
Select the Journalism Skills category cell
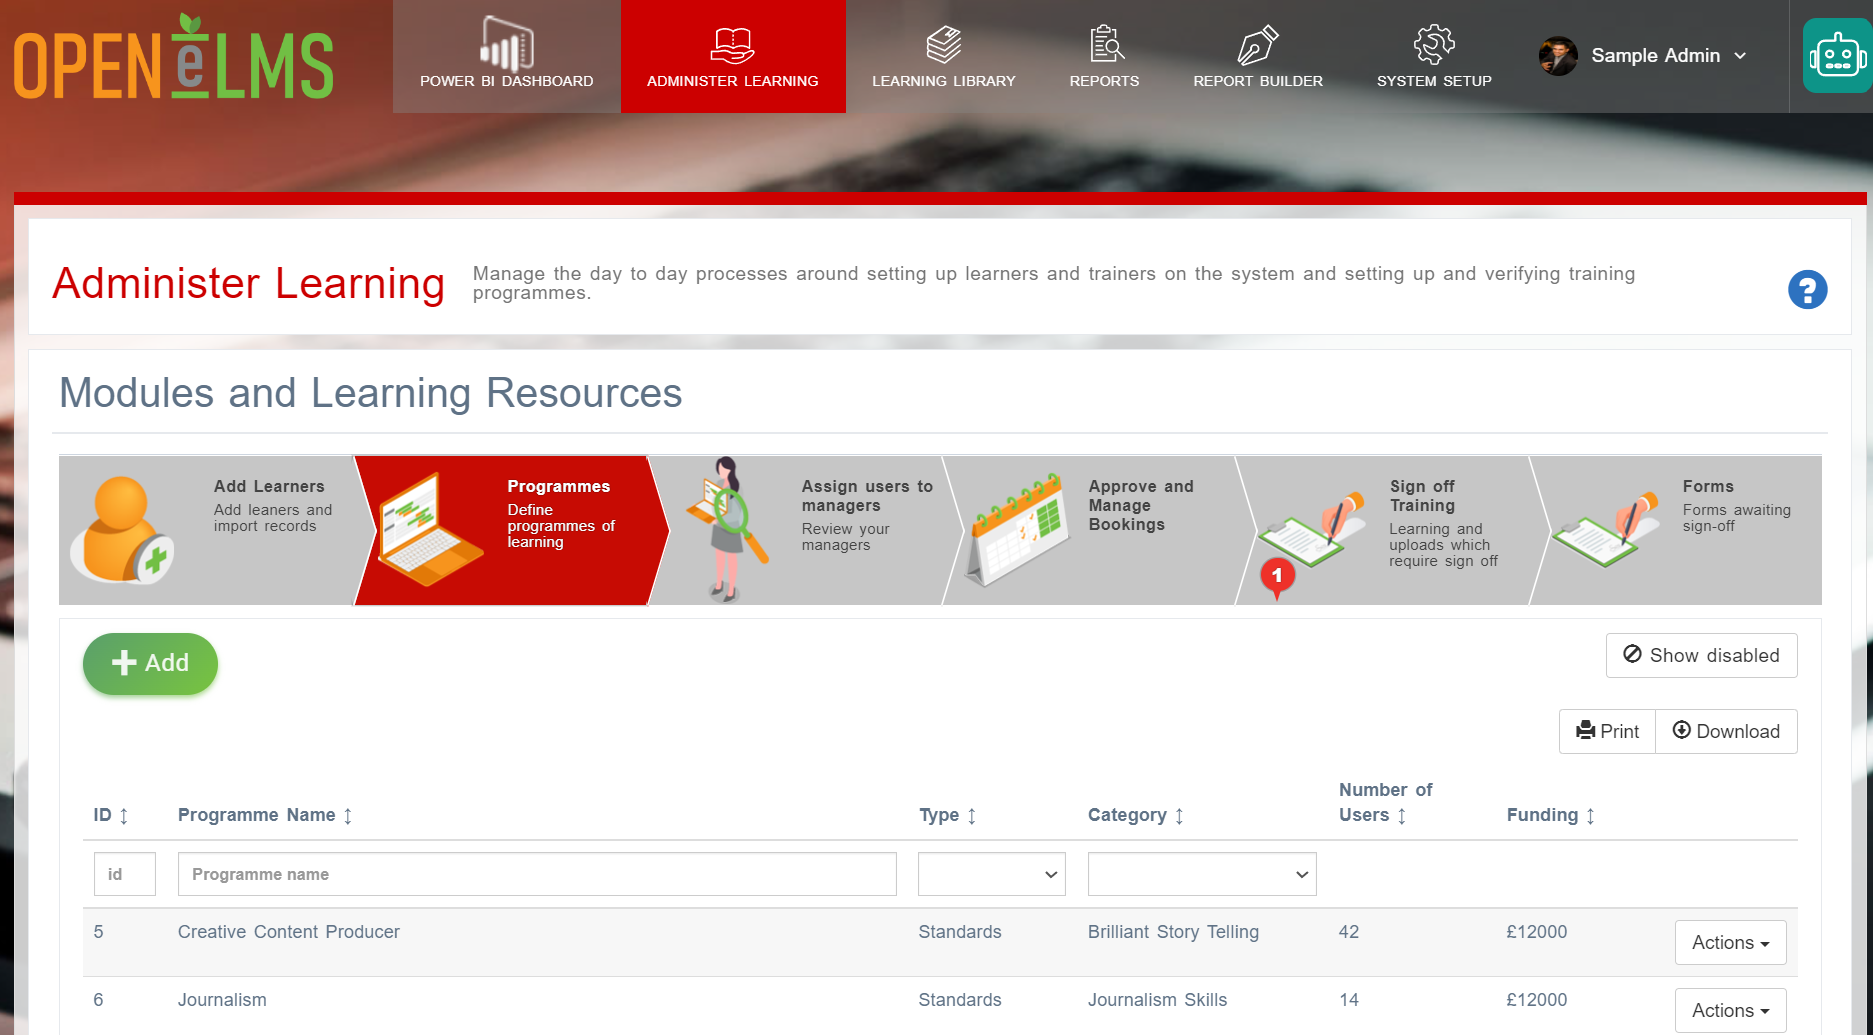coord(1157,1000)
